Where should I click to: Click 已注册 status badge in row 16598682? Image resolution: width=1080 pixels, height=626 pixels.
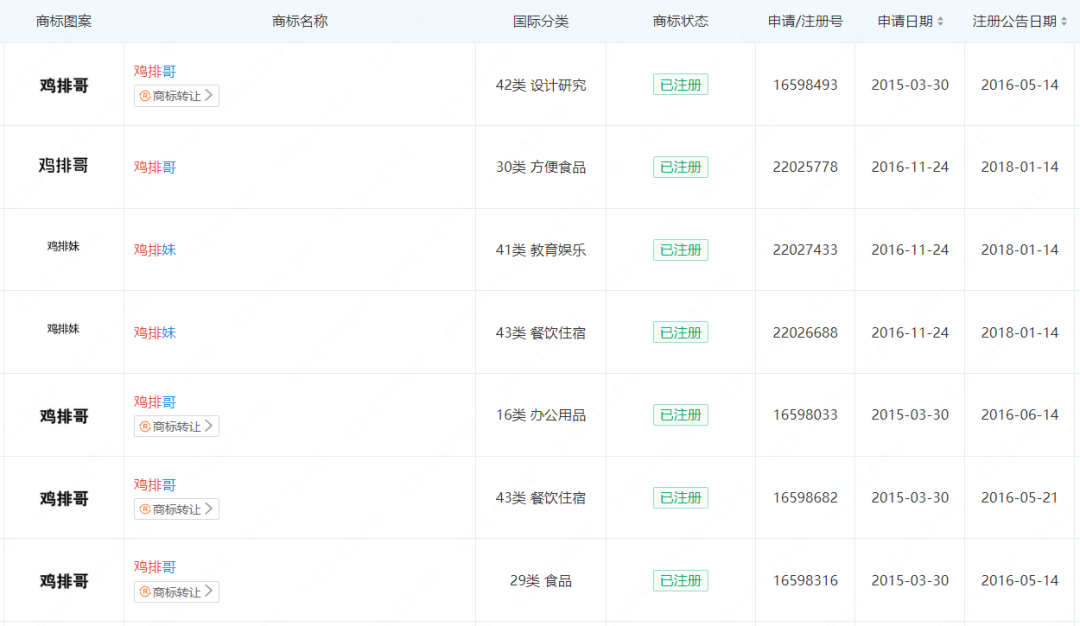(681, 497)
